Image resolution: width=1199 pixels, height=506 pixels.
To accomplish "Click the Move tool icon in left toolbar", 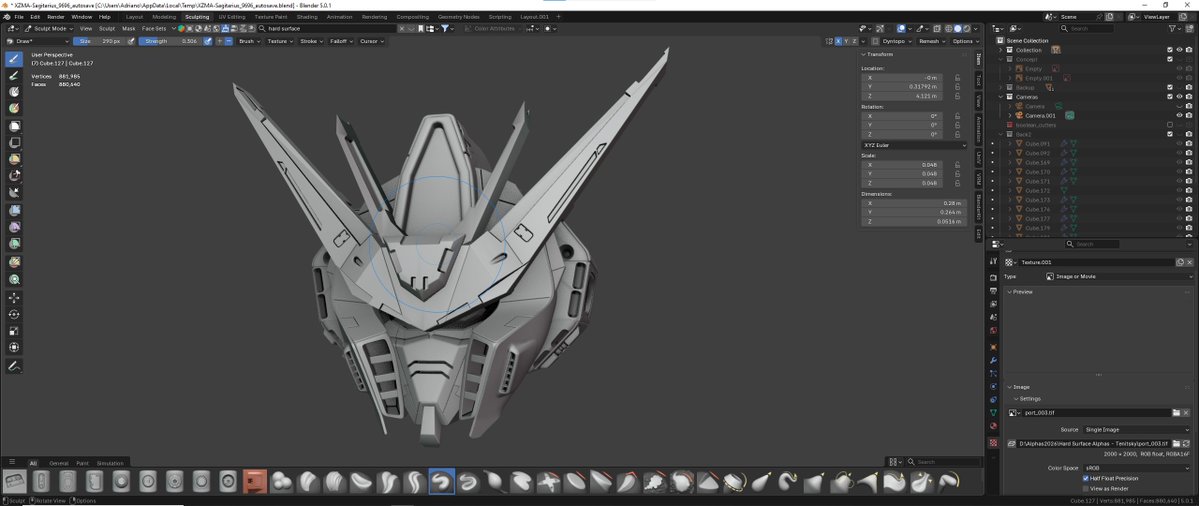I will pos(14,297).
